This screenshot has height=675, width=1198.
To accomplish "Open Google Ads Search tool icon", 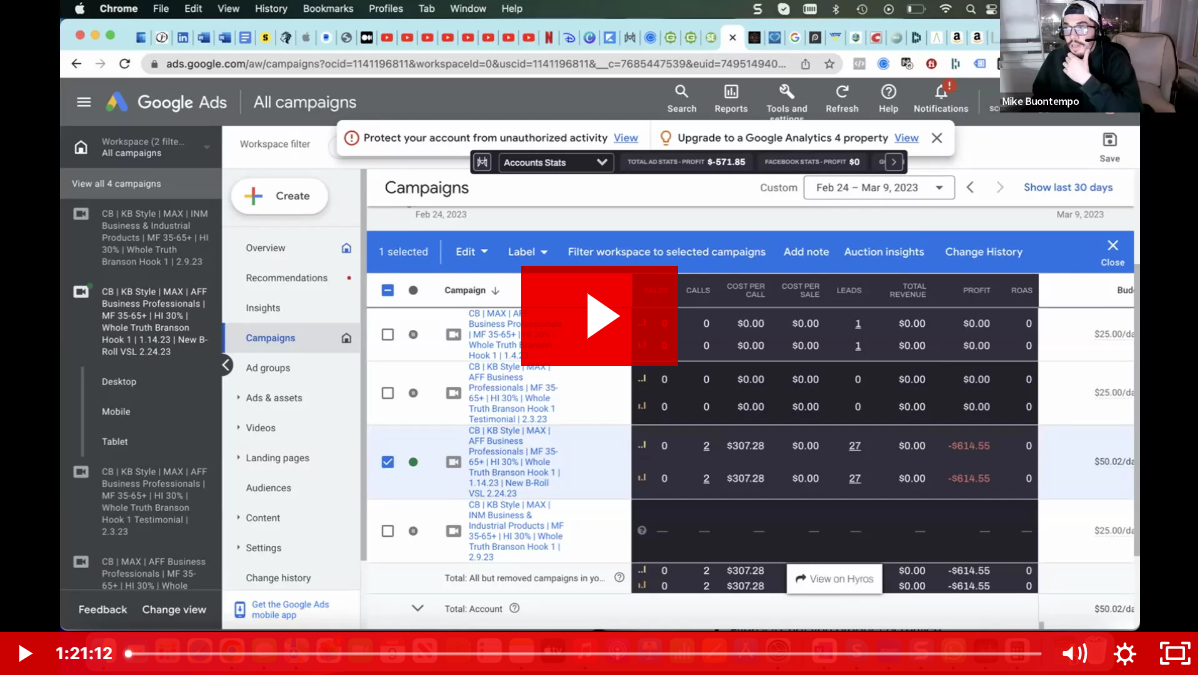I will [681, 92].
